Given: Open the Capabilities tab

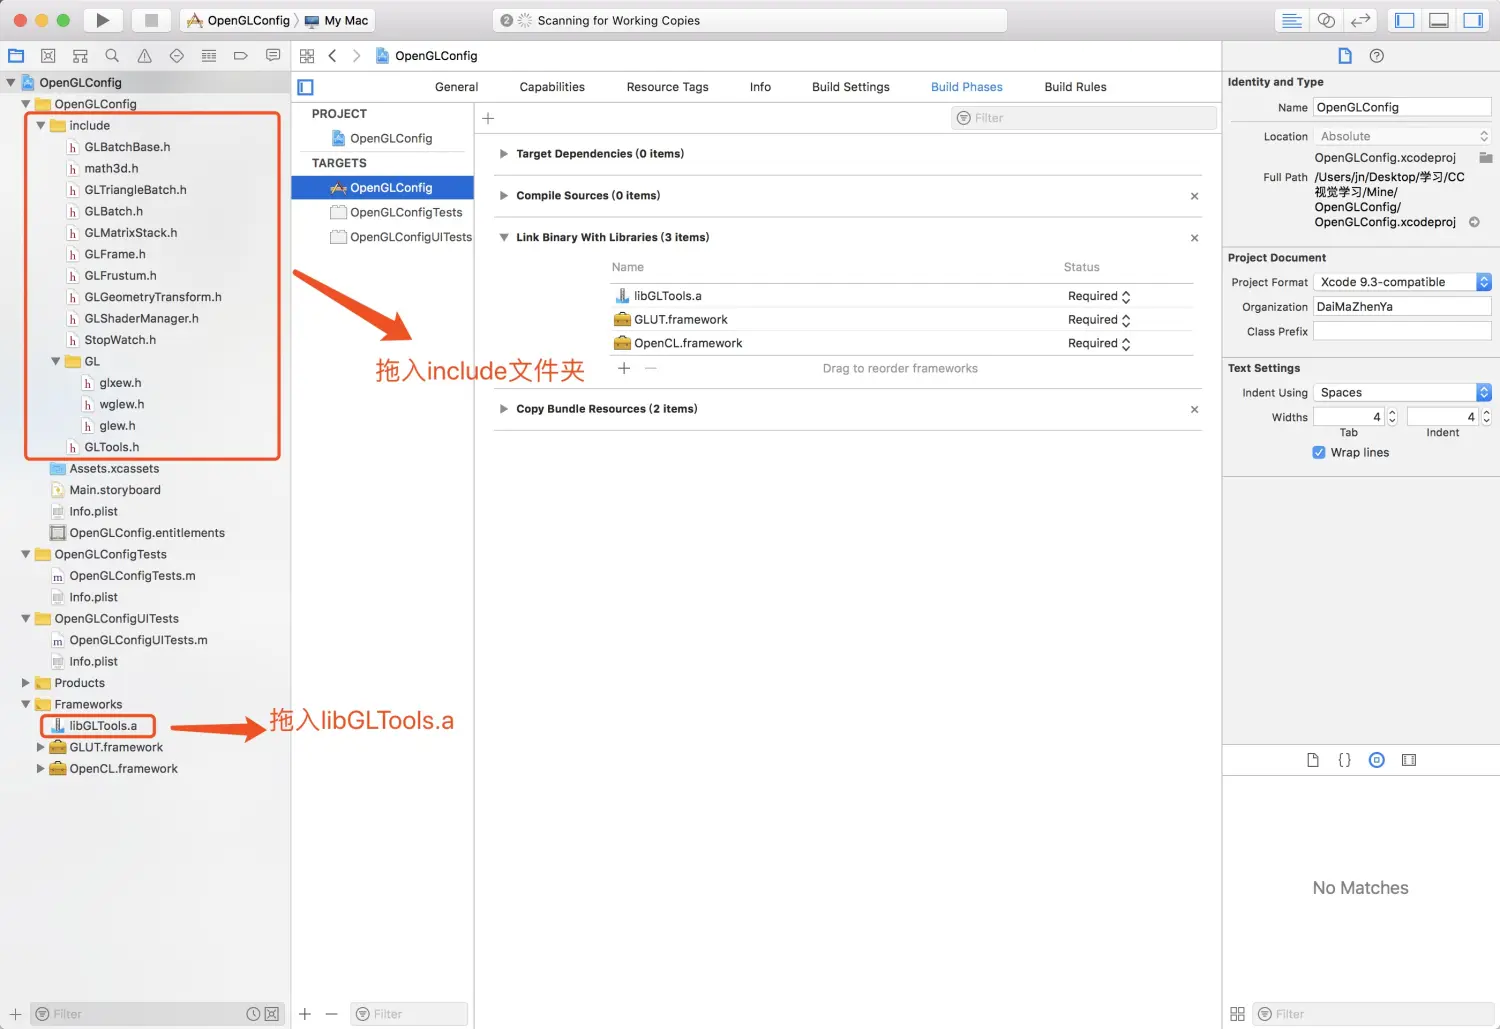Looking at the screenshot, I should [x=552, y=87].
